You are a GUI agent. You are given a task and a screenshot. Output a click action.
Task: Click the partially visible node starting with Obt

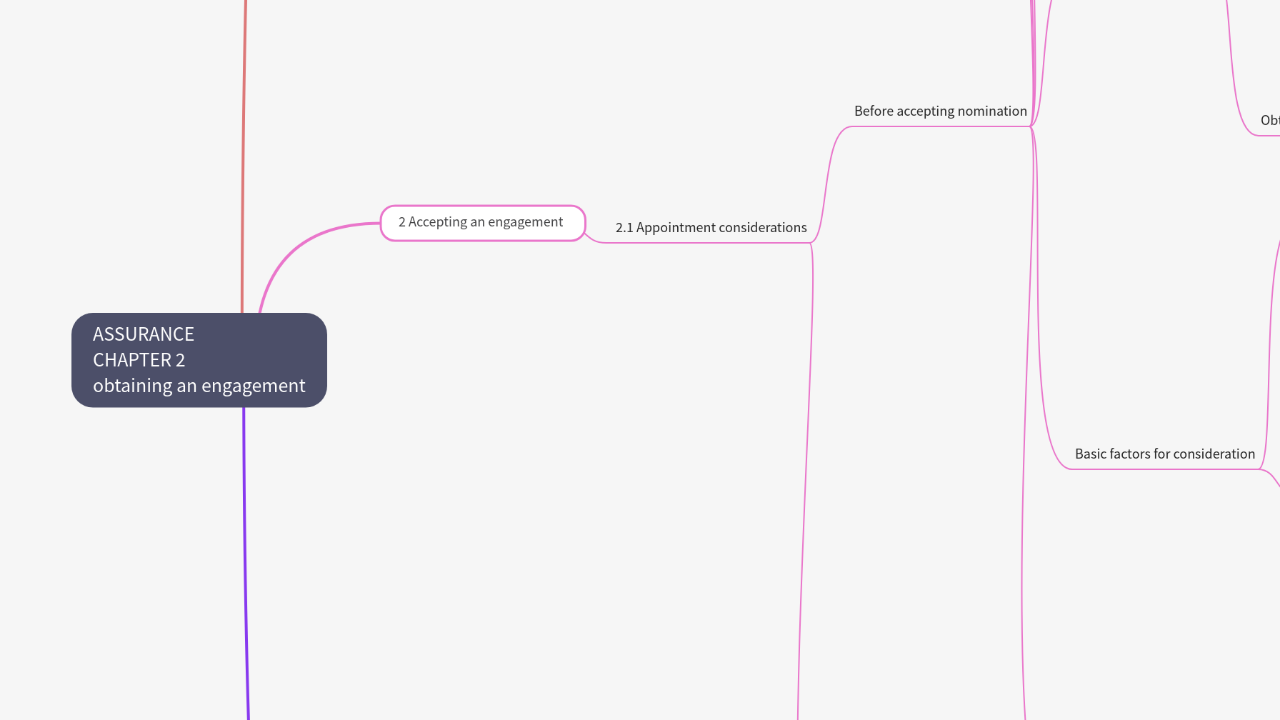1268,120
